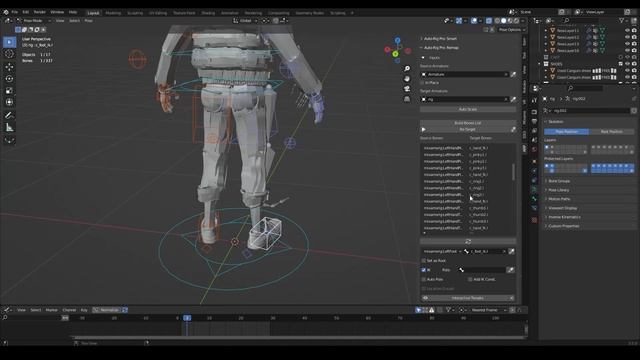Click the Source Armature input field

(464, 74)
